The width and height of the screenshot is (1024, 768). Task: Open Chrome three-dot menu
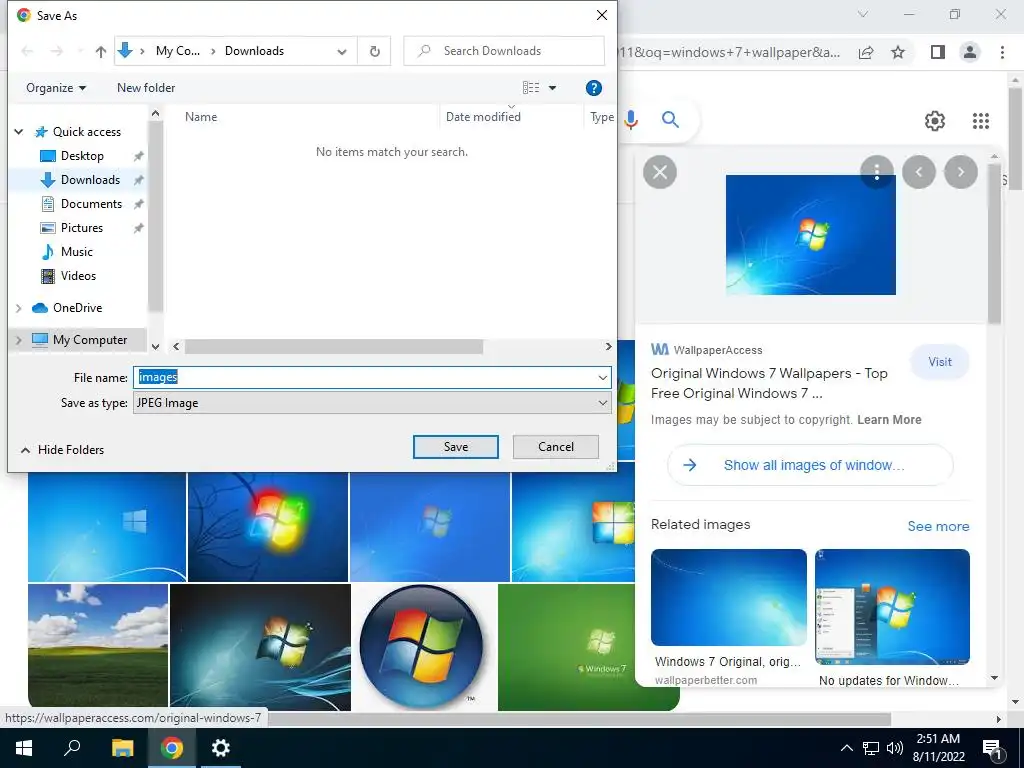[x=1002, y=52]
